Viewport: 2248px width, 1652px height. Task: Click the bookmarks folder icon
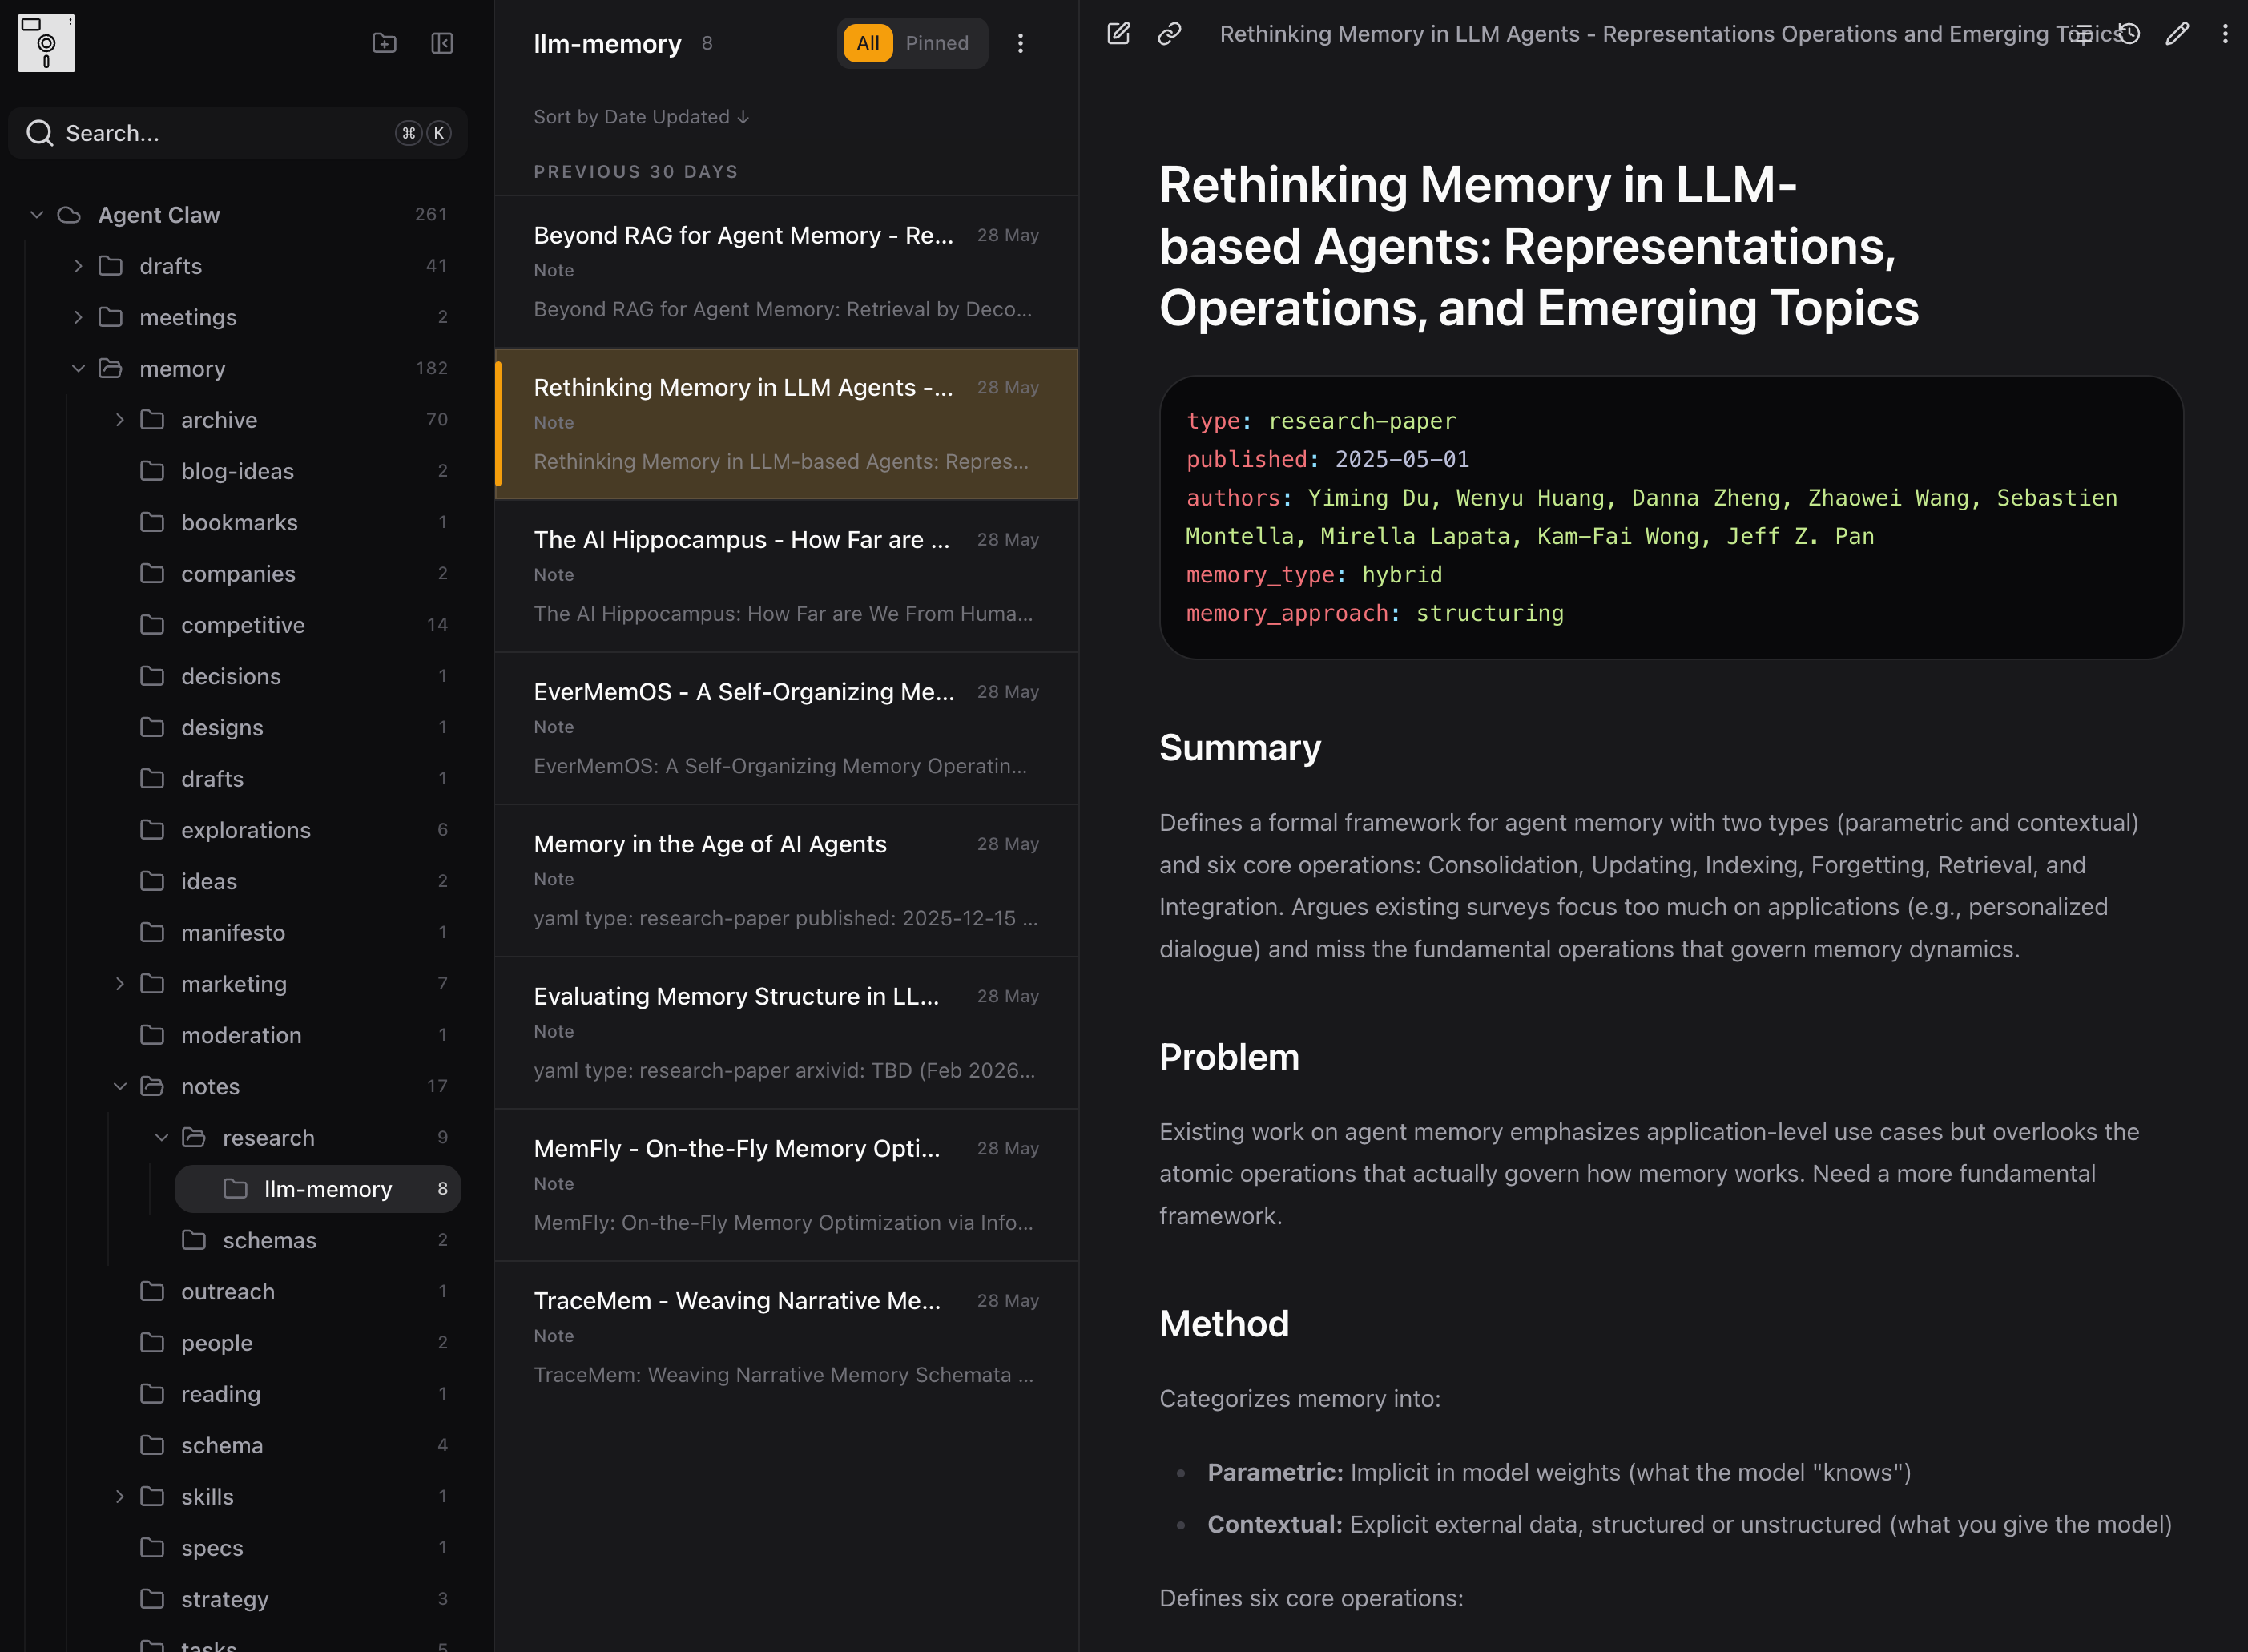pyautogui.click(x=152, y=522)
